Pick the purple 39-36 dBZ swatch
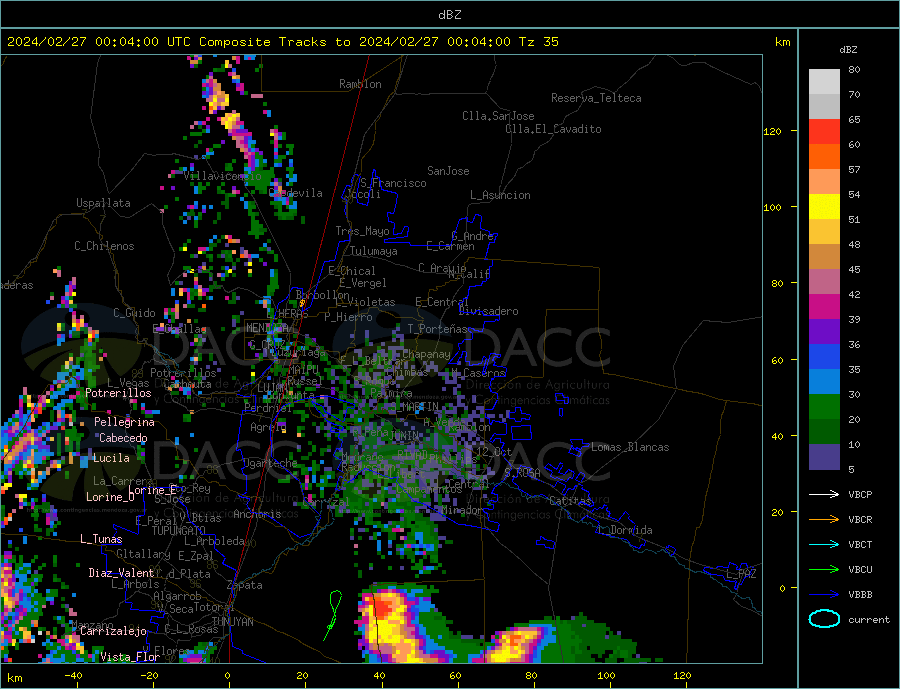 point(824,332)
